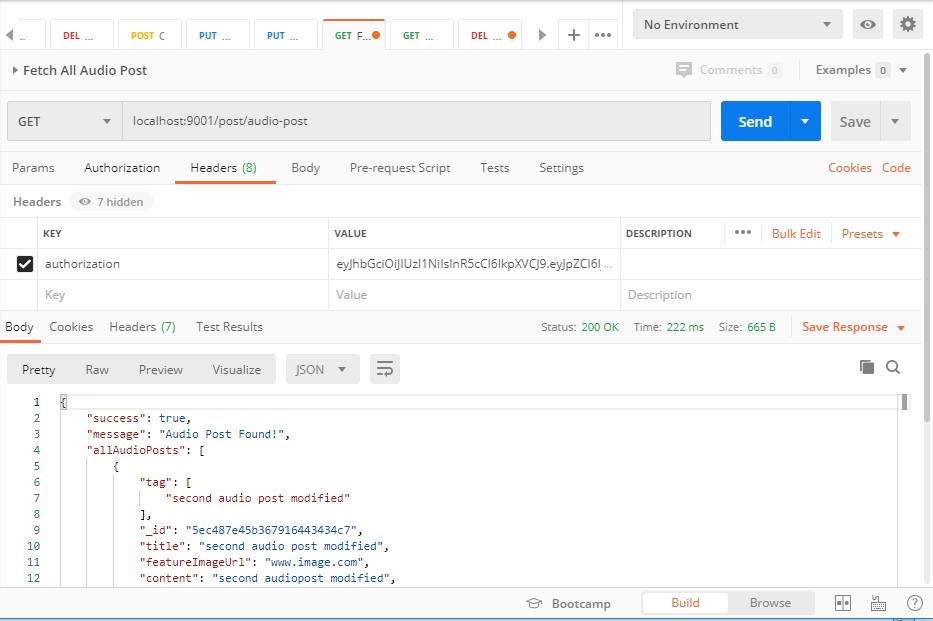Open tab options three-dots menu
This screenshot has width=933, height=621.
coord(602,35)
